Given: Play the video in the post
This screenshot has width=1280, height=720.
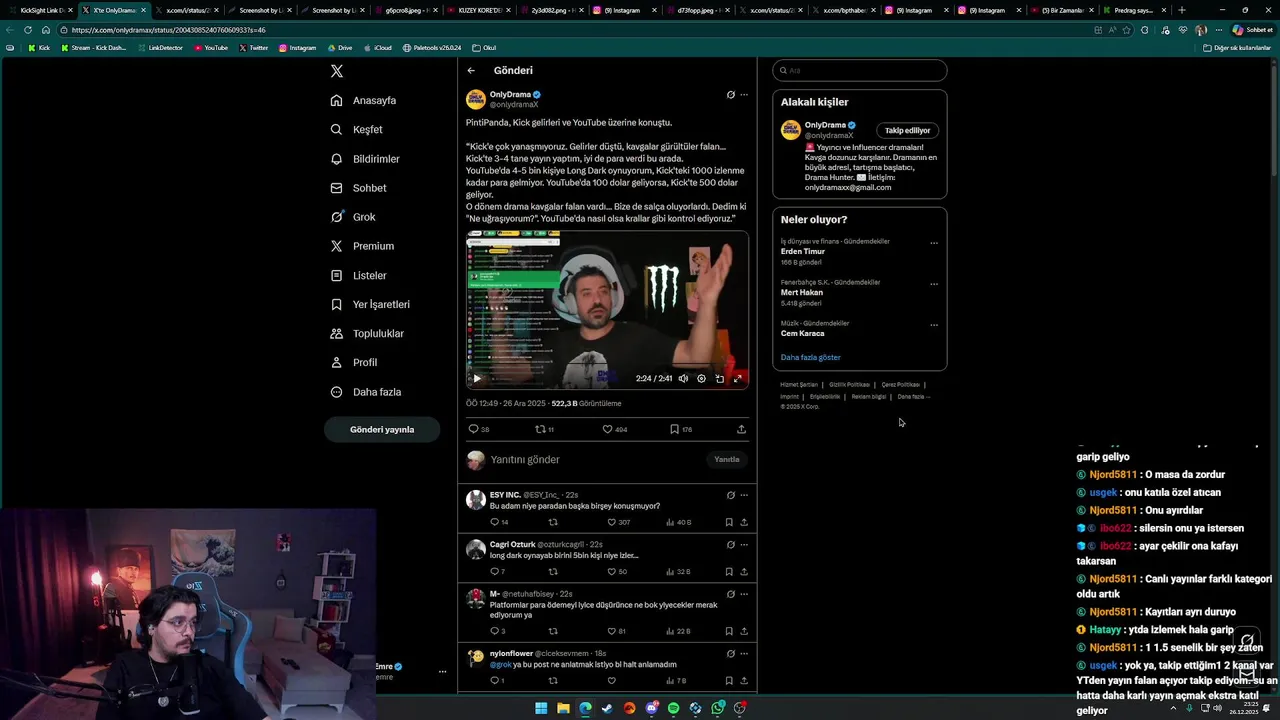Looking at the screenshot, I should pos(477,378).
